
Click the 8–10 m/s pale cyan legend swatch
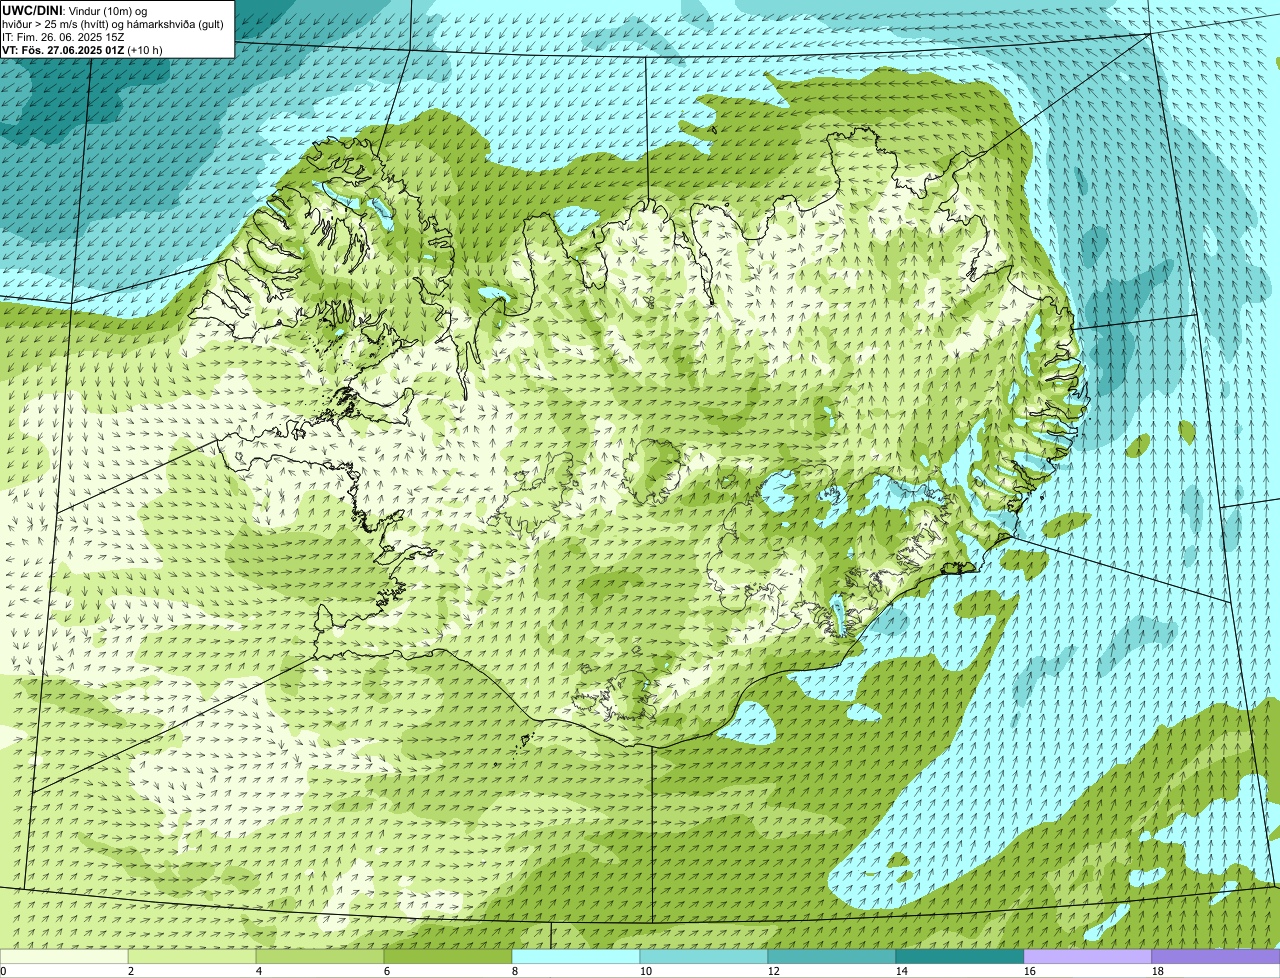[576, 956]
